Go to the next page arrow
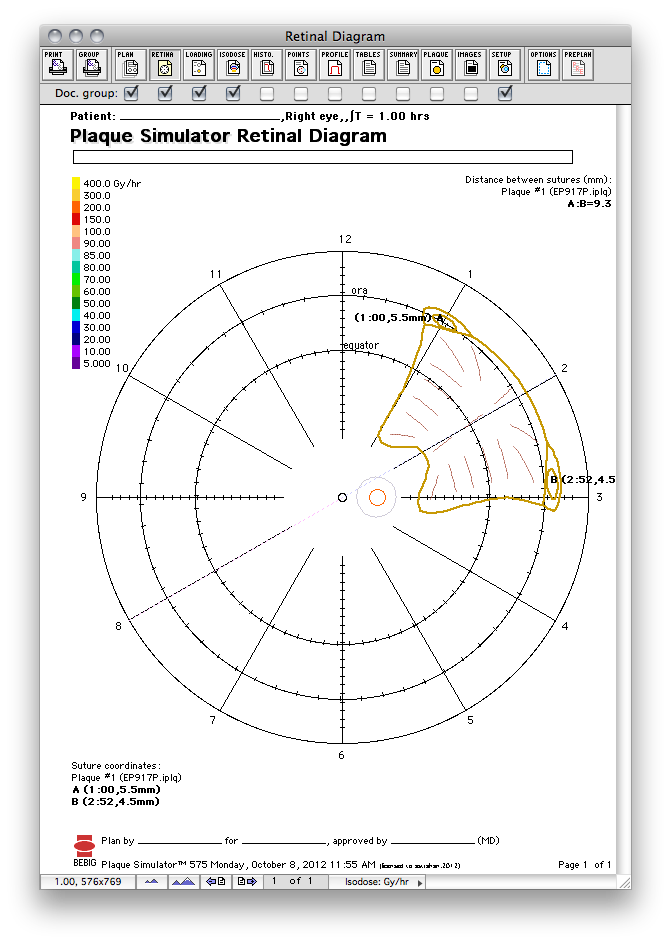 (x=247, y=881)
